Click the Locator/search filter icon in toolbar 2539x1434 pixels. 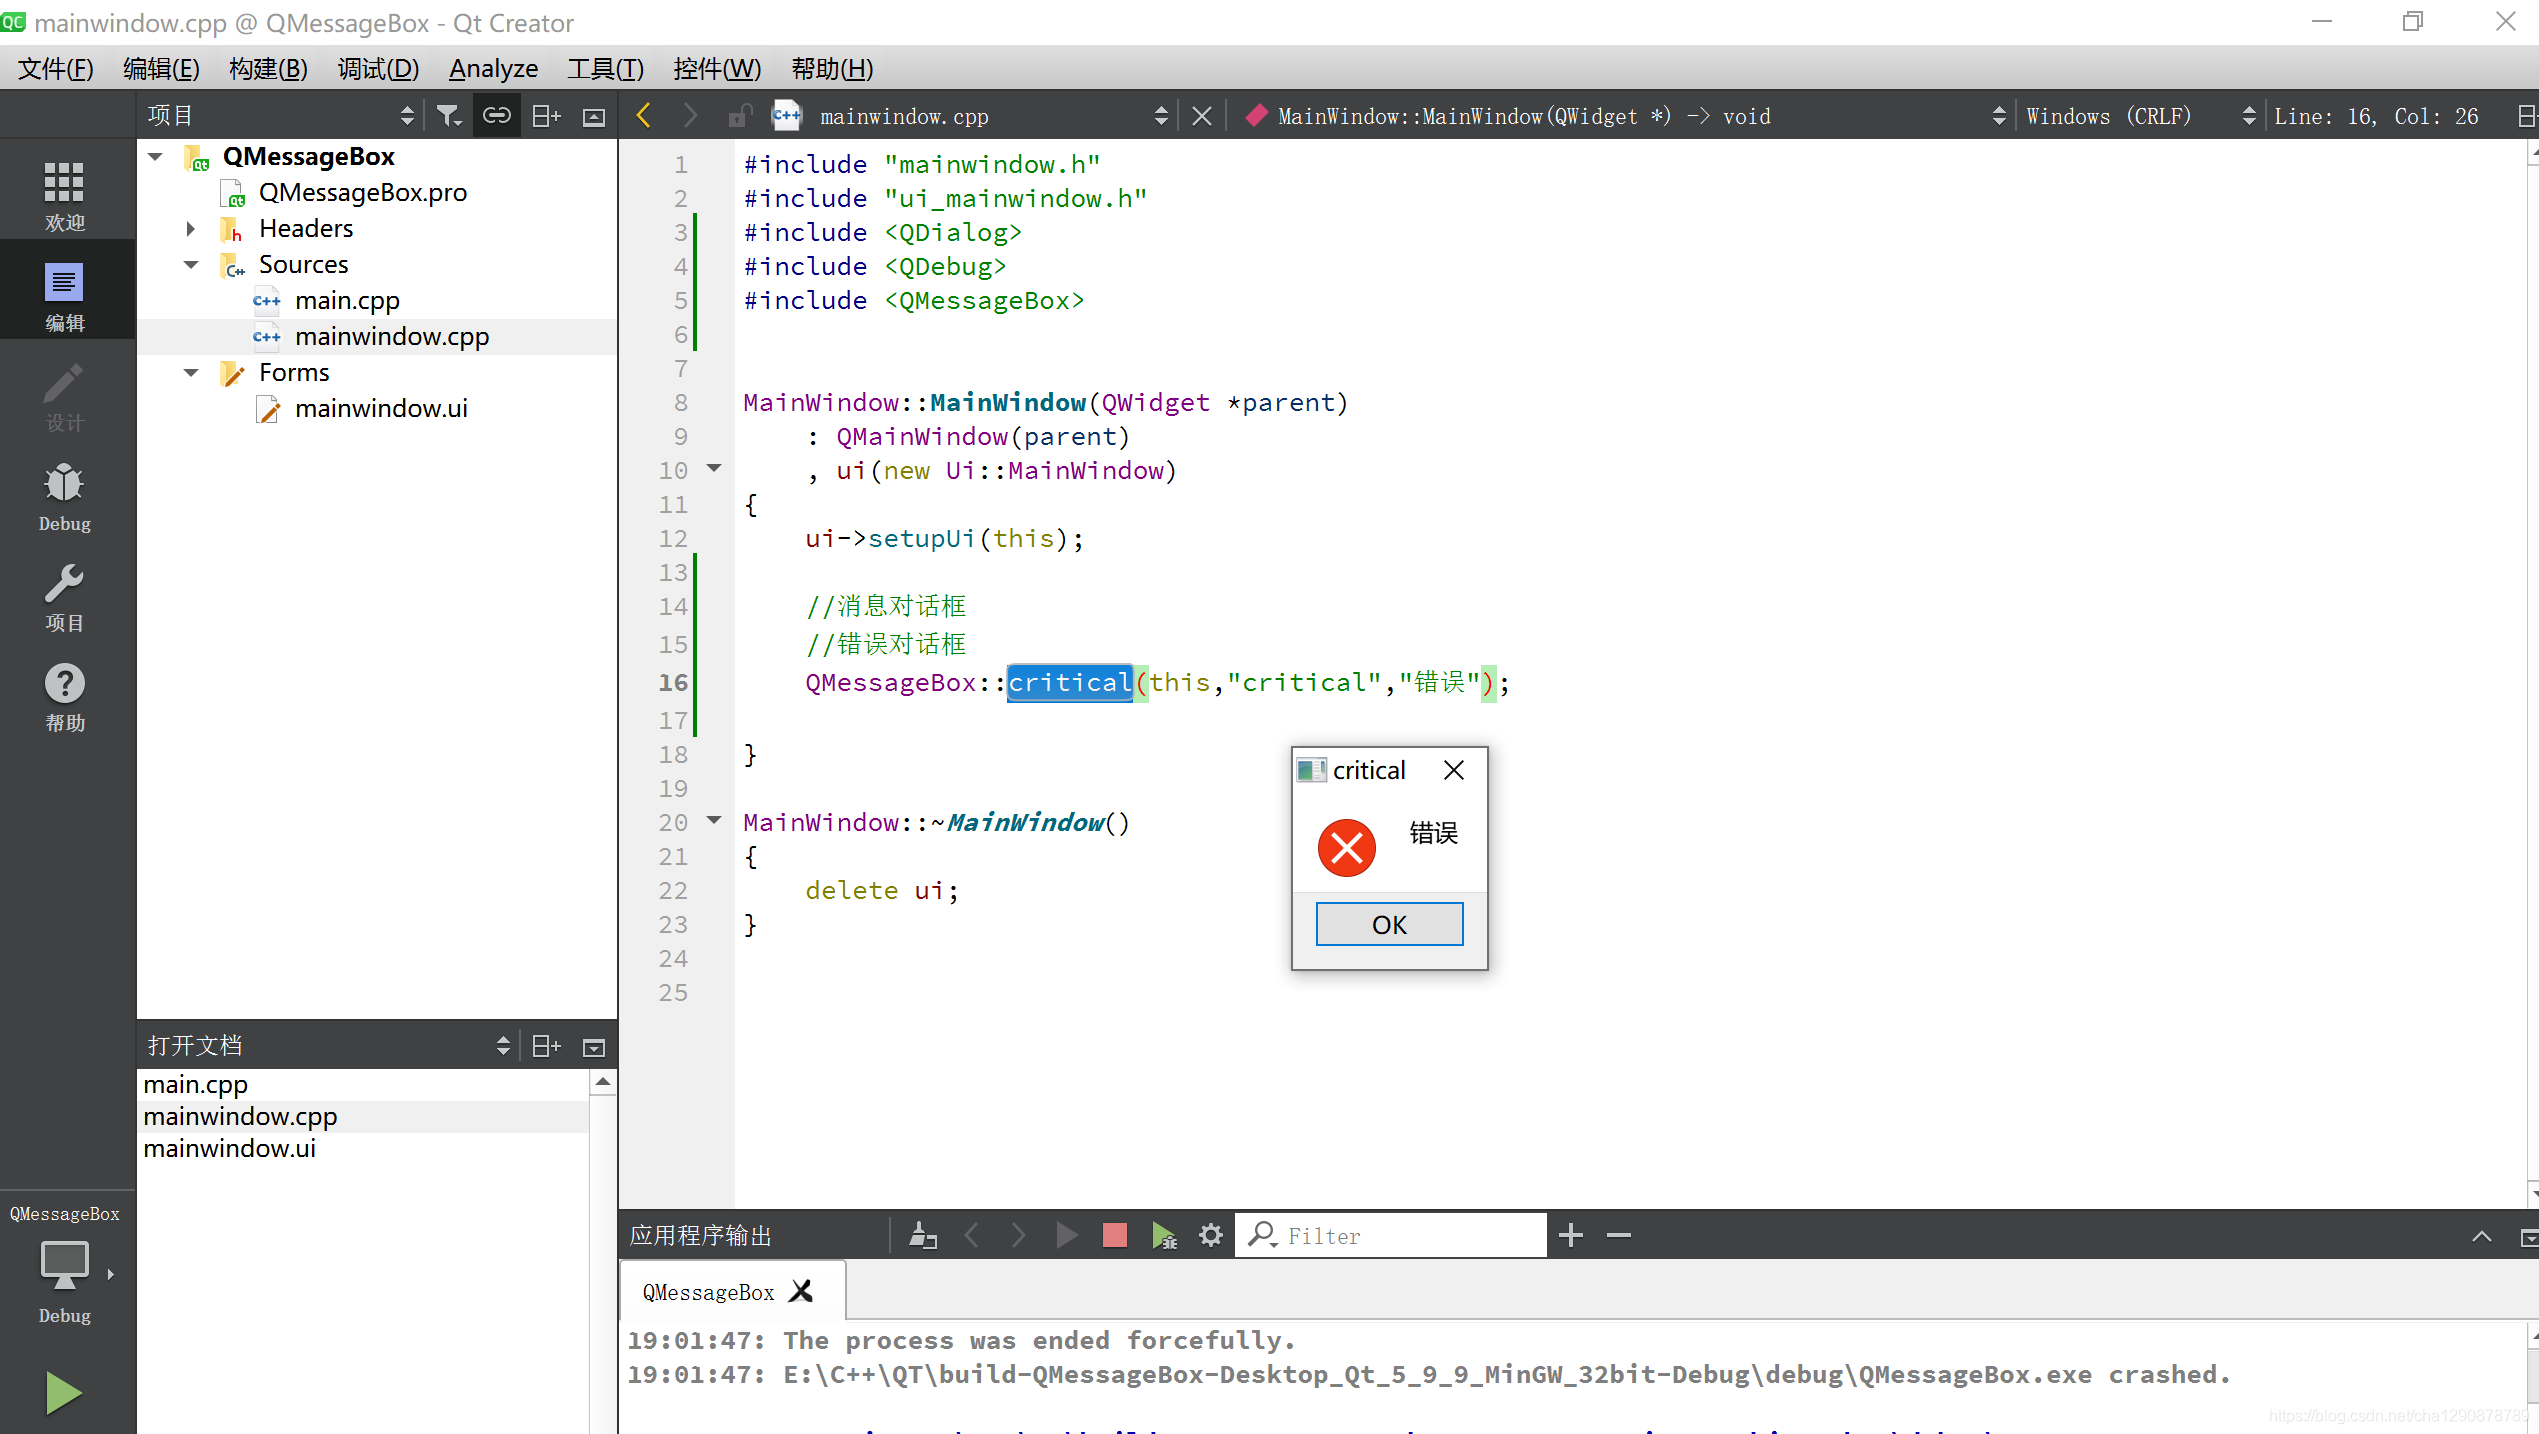tap(448, 117)
